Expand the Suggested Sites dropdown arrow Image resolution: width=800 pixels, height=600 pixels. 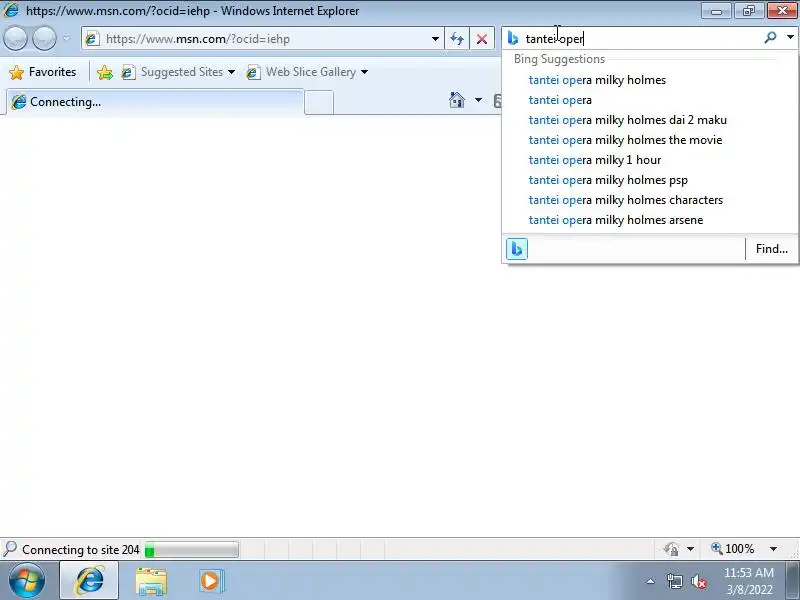pyautogui.click(x=232, y=72)
